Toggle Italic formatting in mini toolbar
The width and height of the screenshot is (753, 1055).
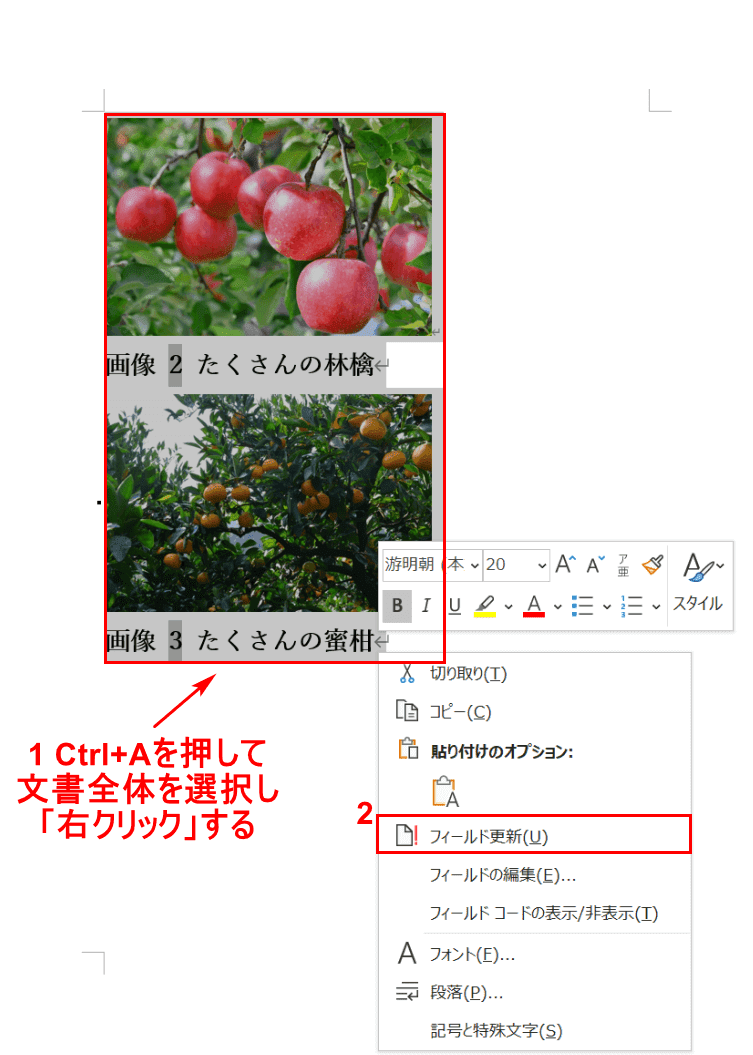426,605
